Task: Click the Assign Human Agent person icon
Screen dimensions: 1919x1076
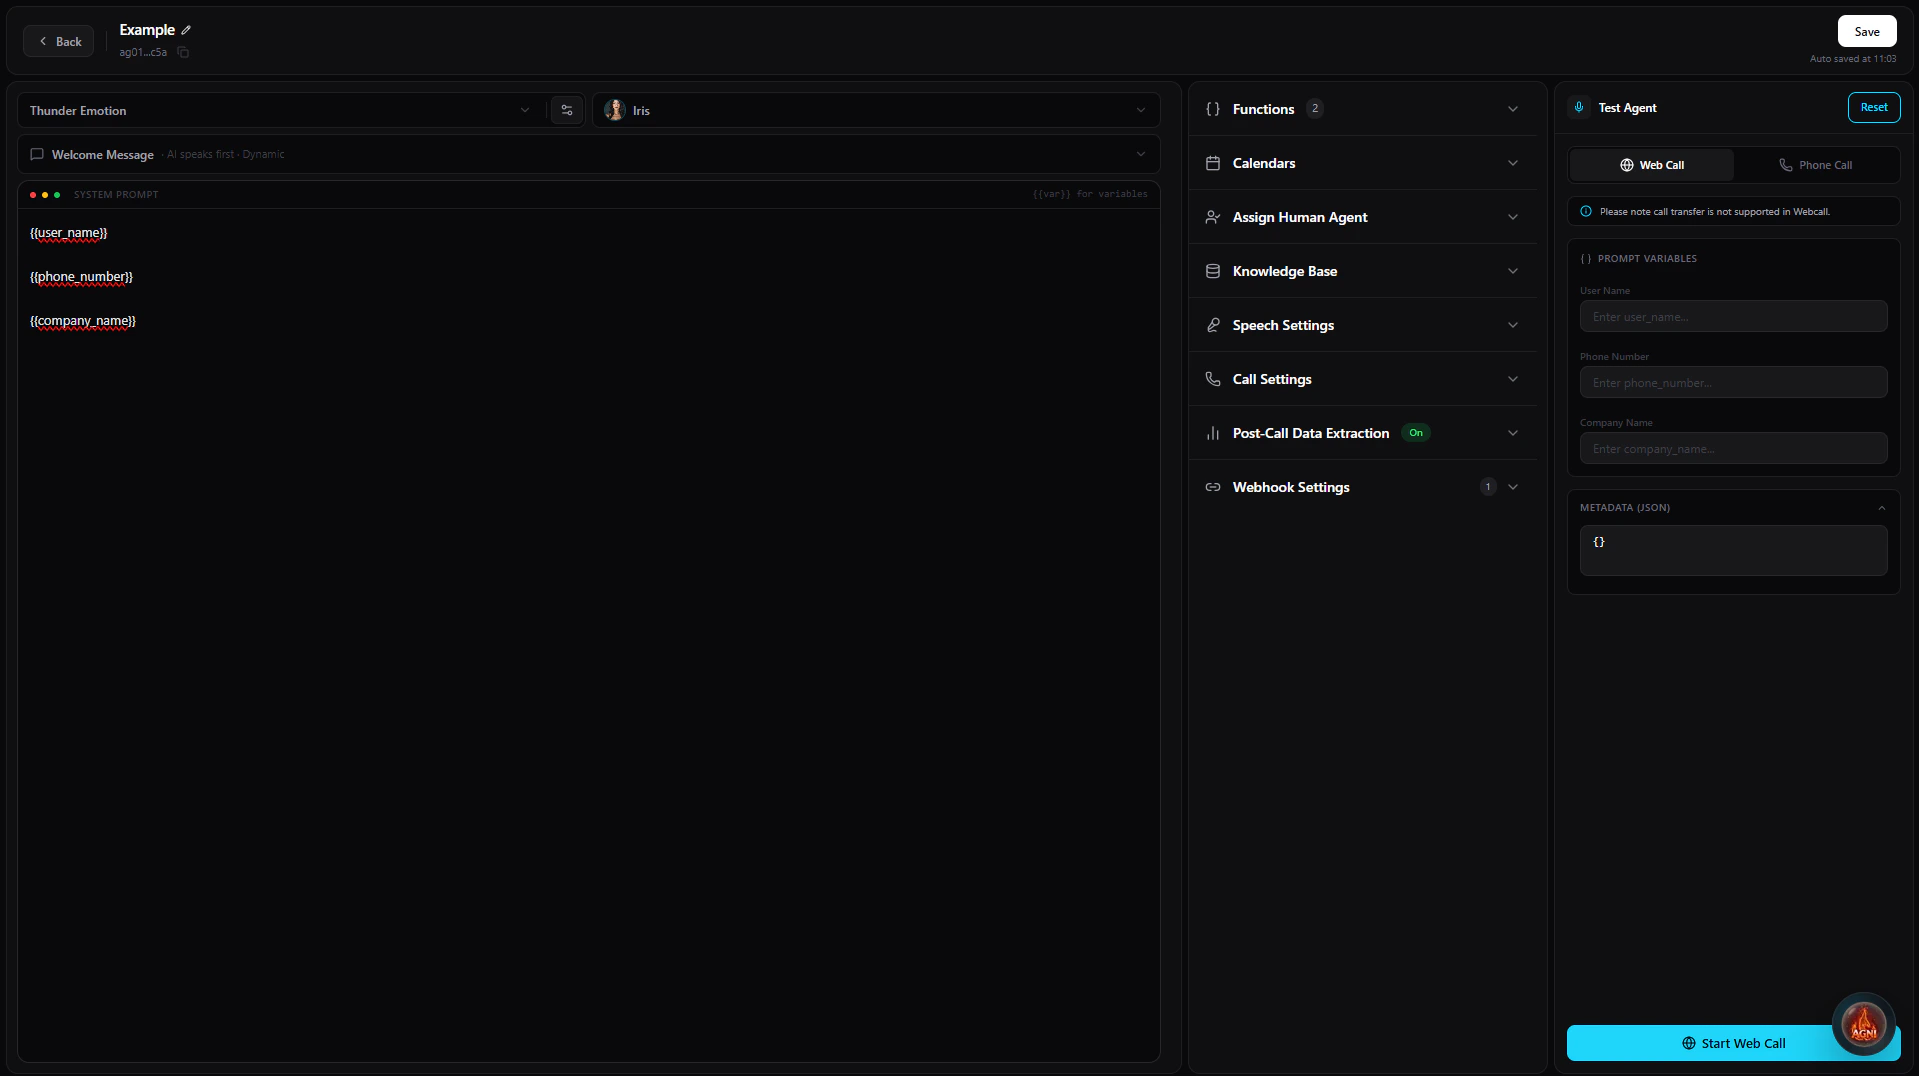Action: pos(1213,217)
